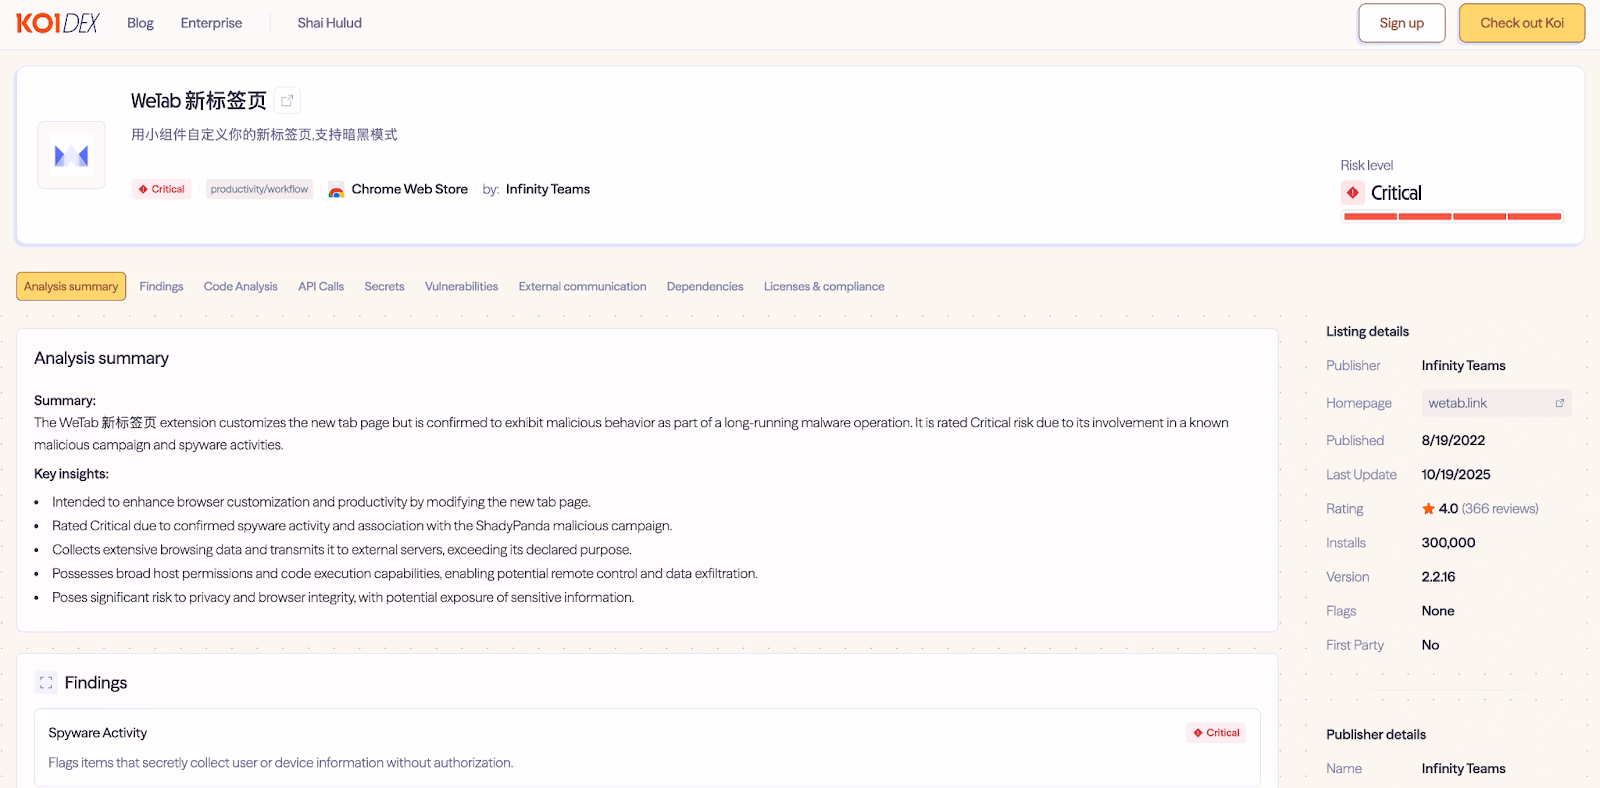
Task: Click the 300,000 installs value
Action: [1448, 543]
